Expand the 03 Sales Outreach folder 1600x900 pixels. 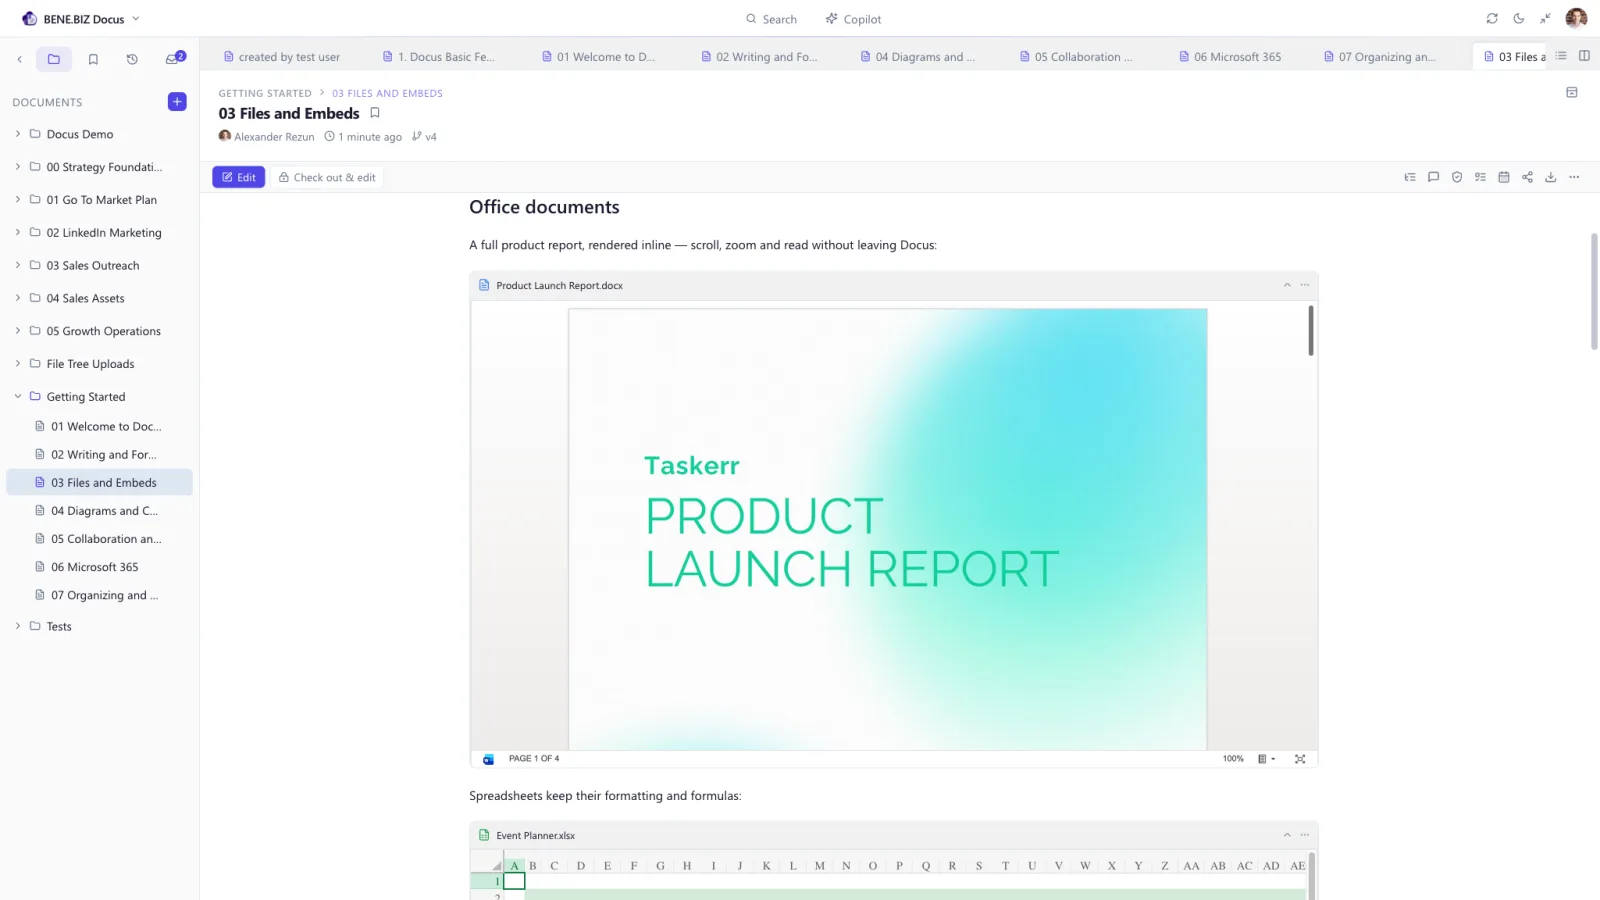point(18,265)
